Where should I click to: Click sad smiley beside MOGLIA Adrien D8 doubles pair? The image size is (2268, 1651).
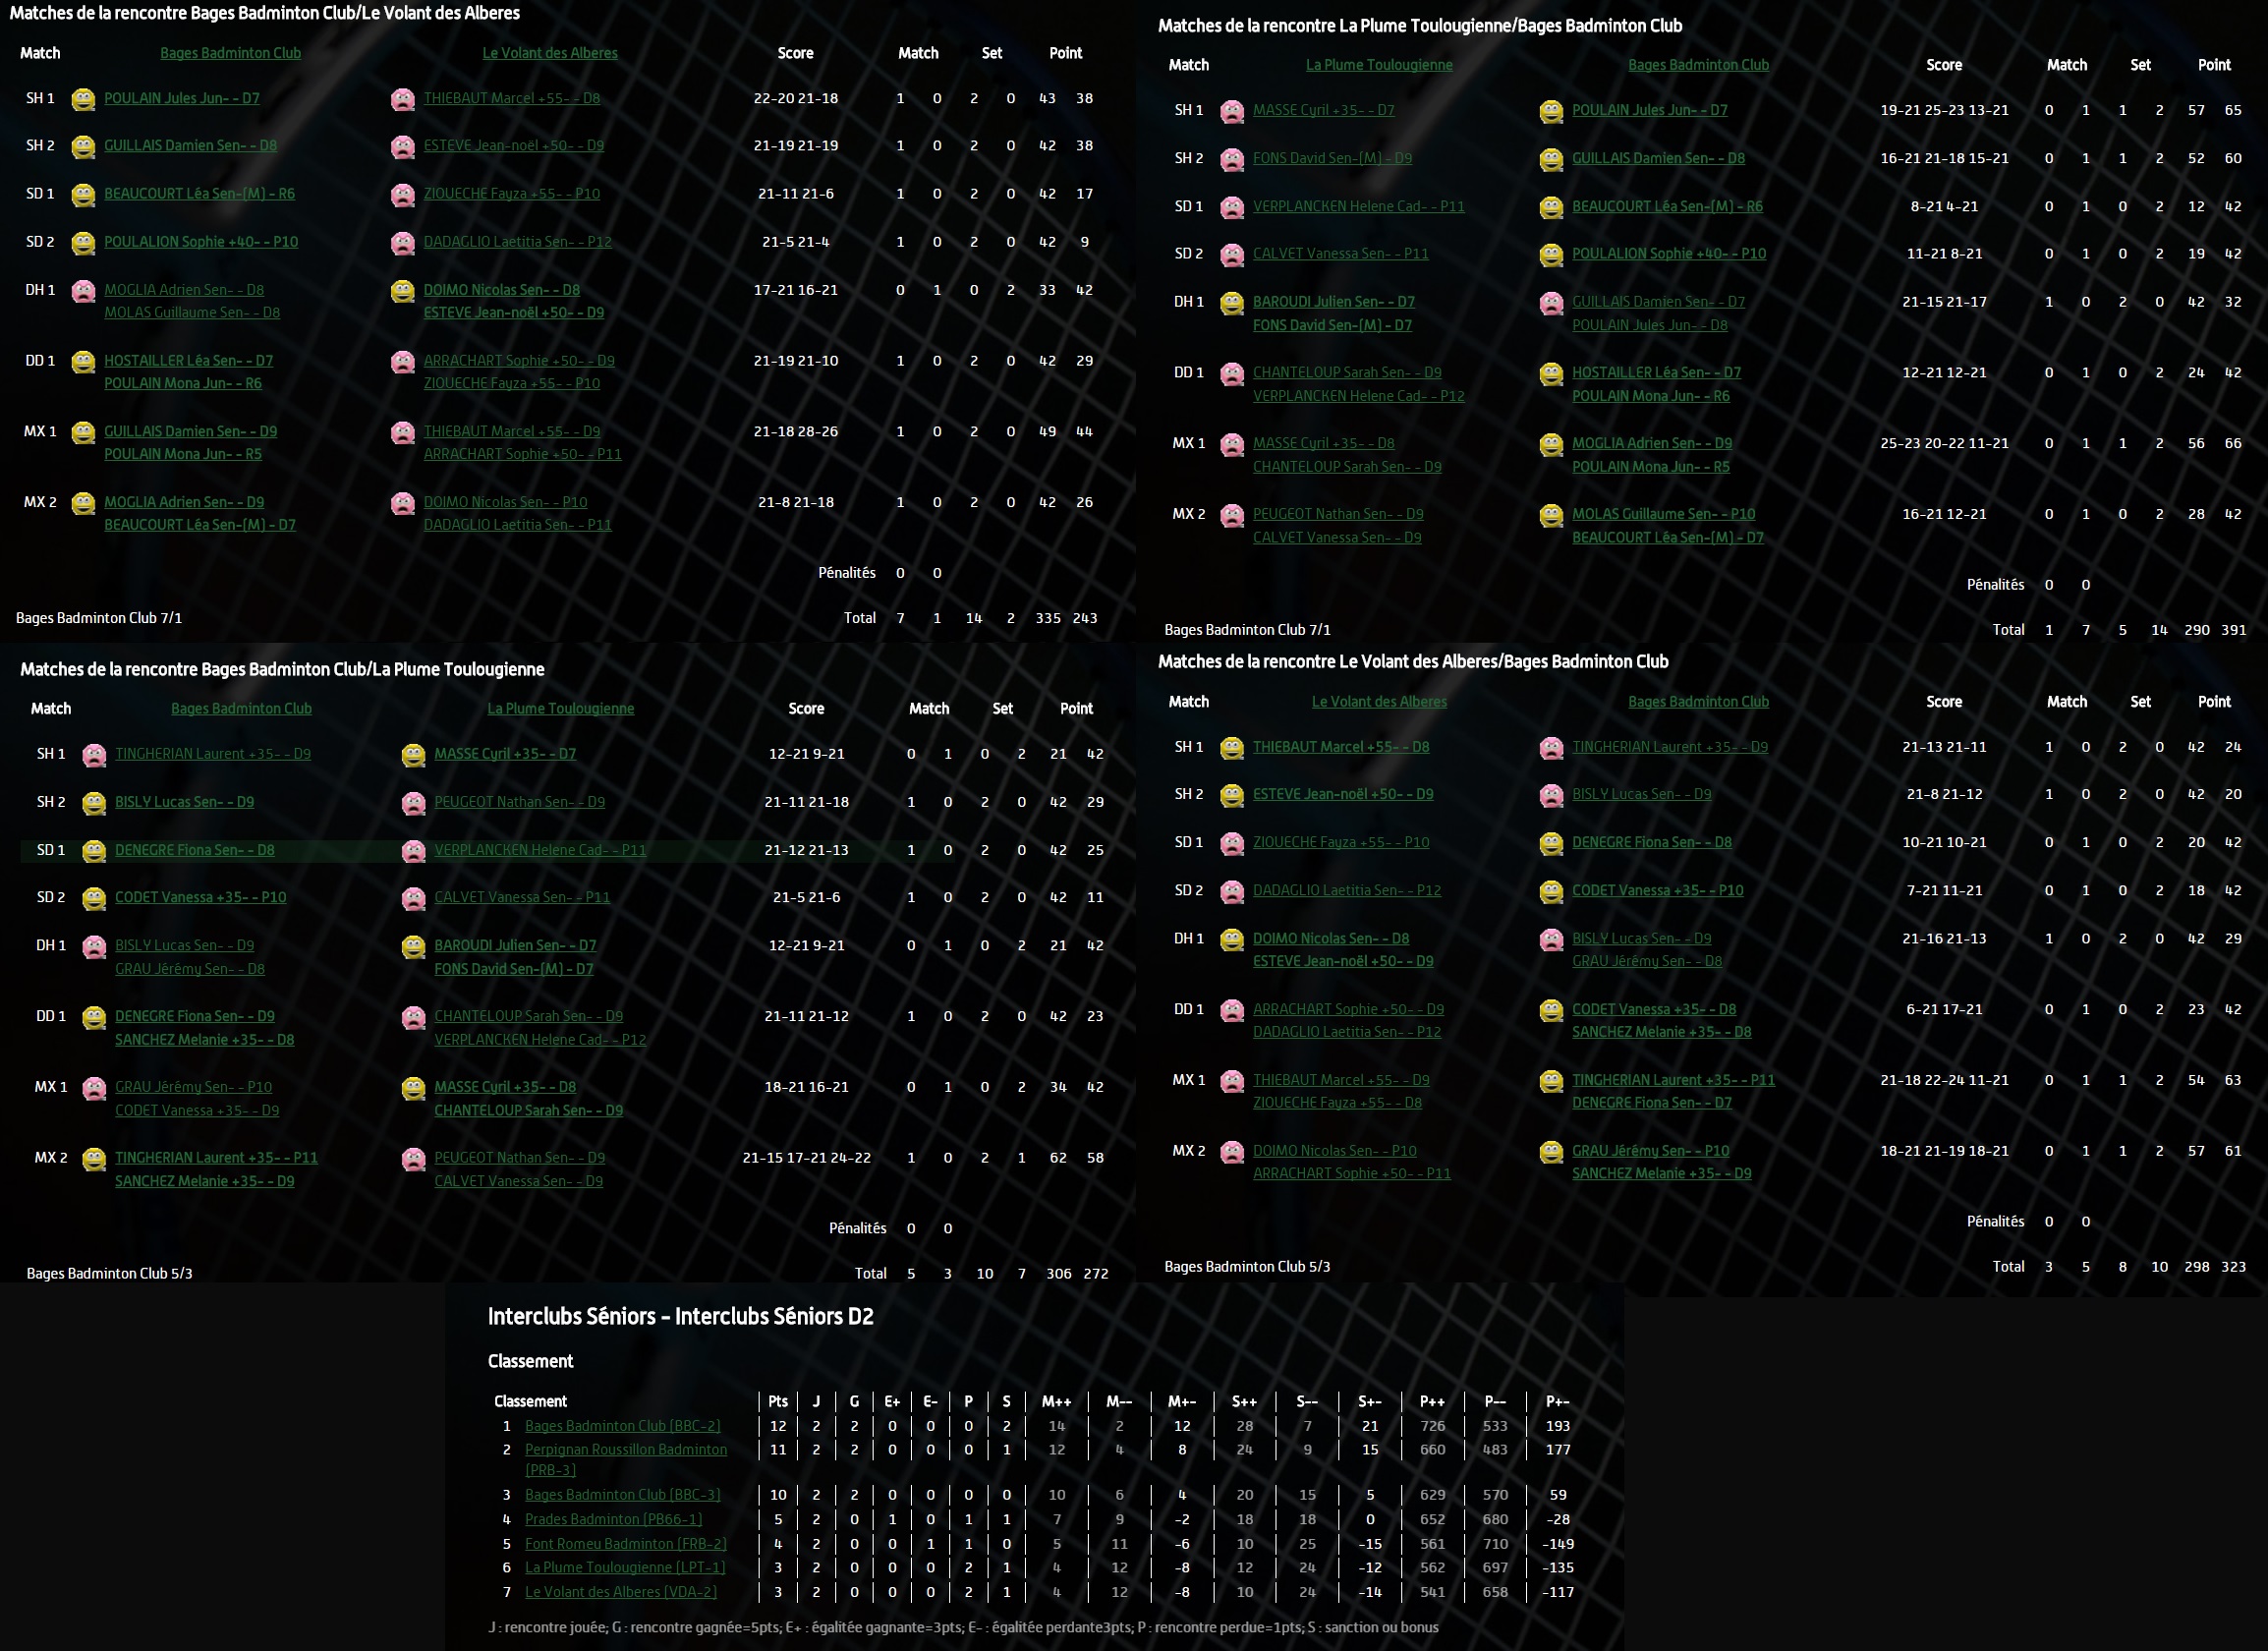pyautogui.click(x=84, y=291)
